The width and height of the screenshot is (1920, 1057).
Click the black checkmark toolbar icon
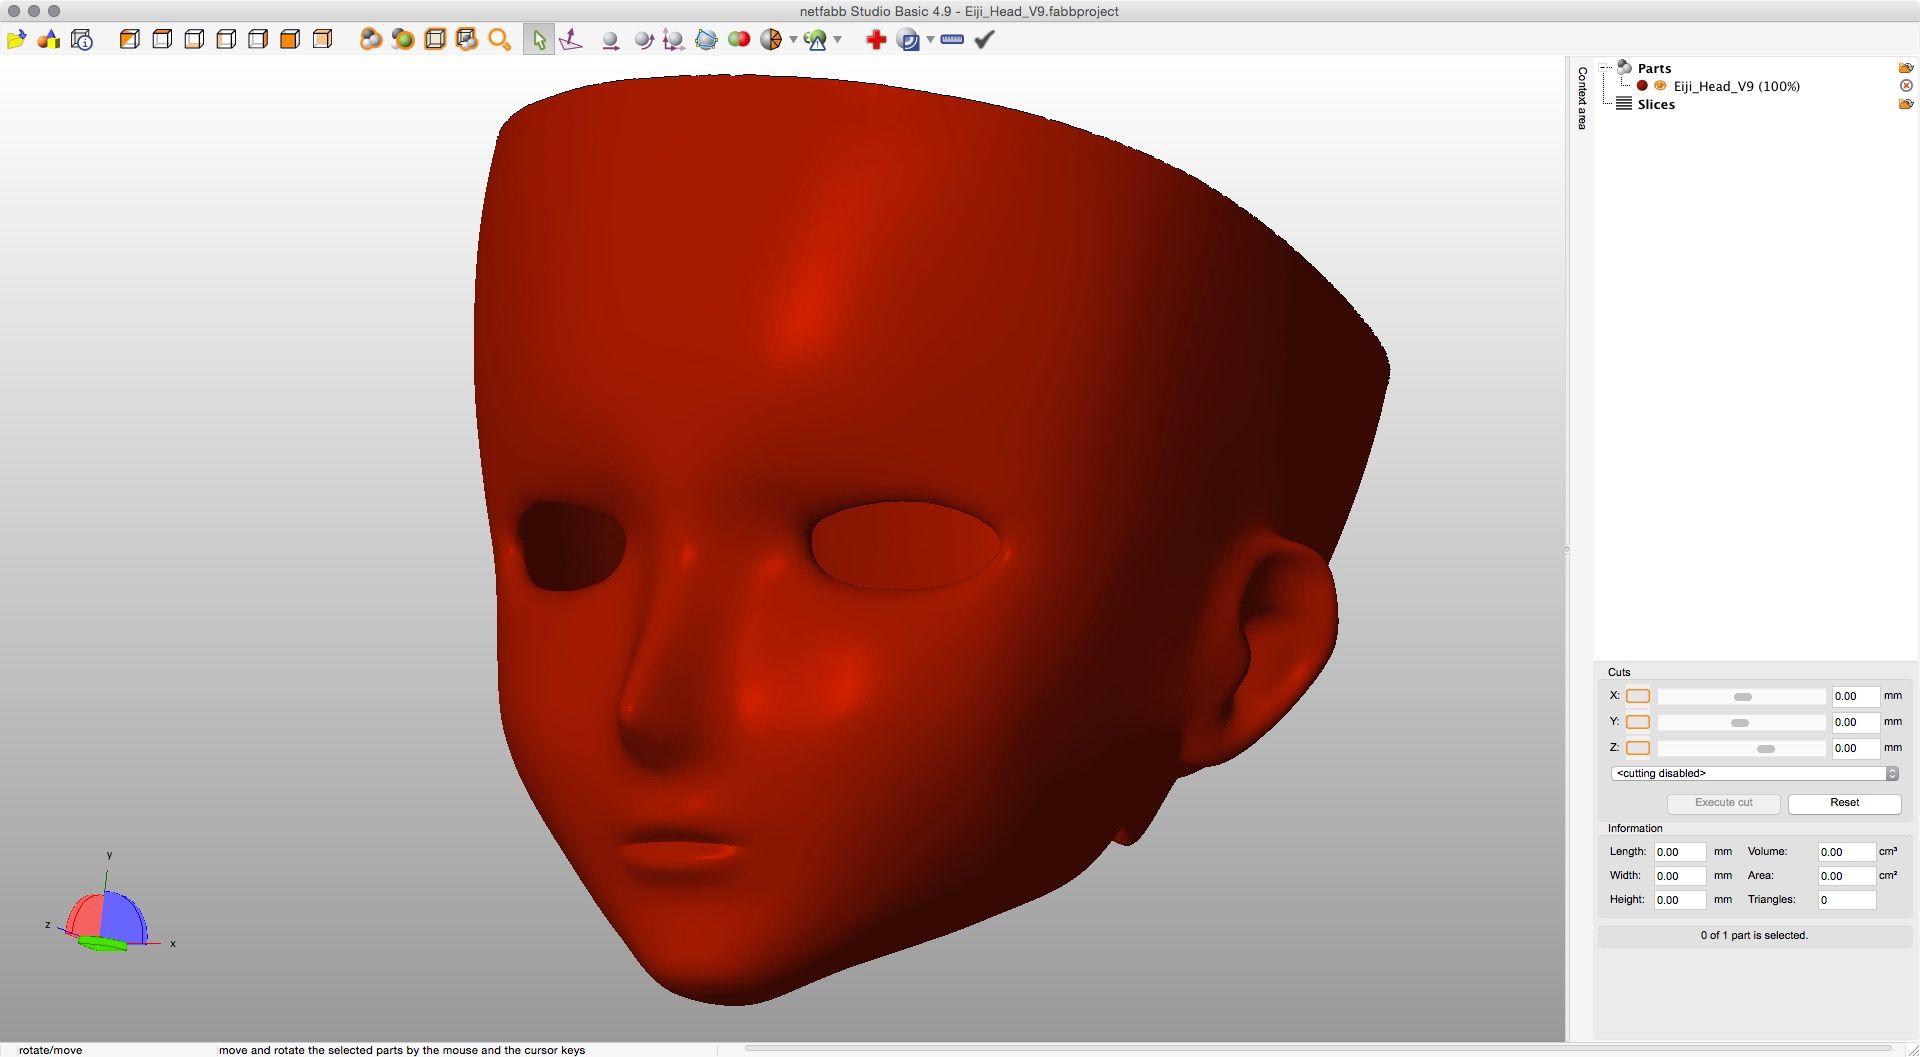click(x=985, y=40)
